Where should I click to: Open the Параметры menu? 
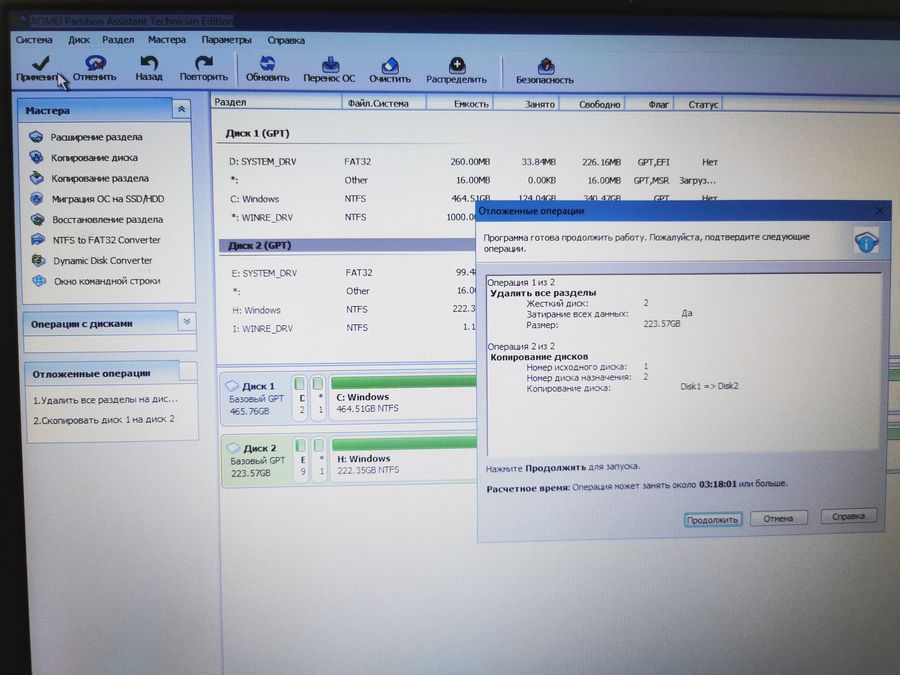click(226, 40)
